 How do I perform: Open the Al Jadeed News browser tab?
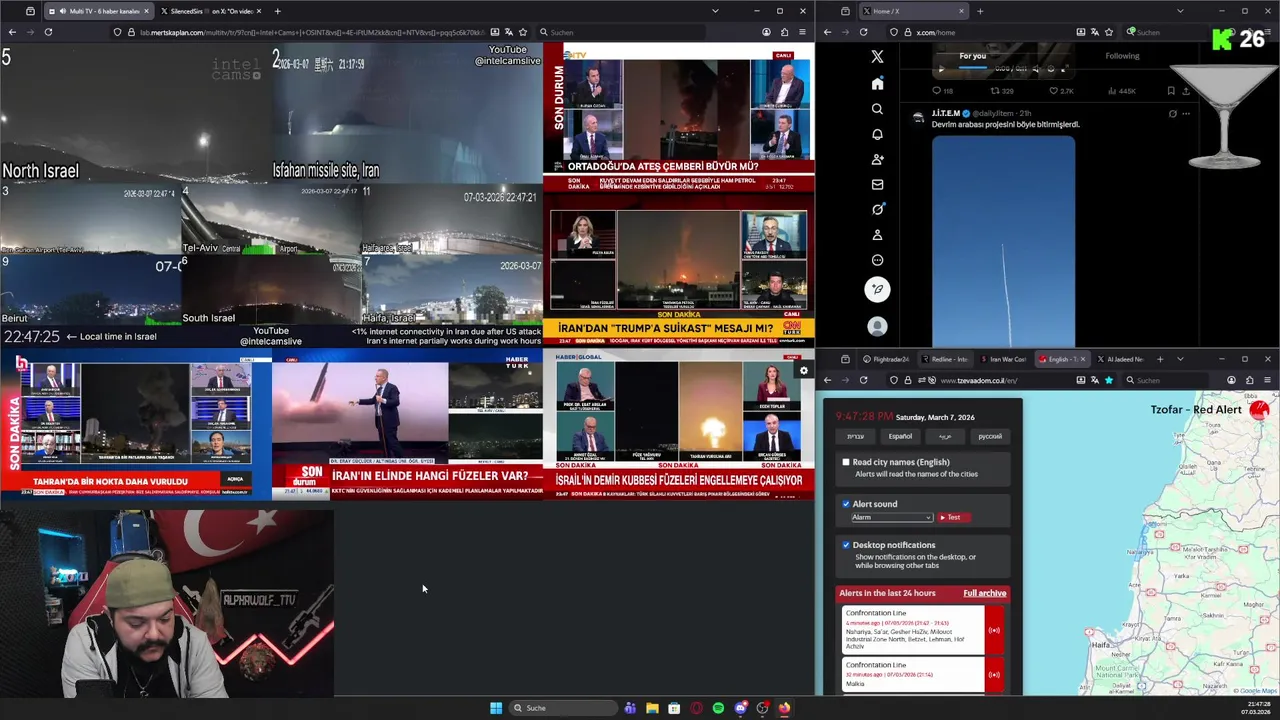1121,359
